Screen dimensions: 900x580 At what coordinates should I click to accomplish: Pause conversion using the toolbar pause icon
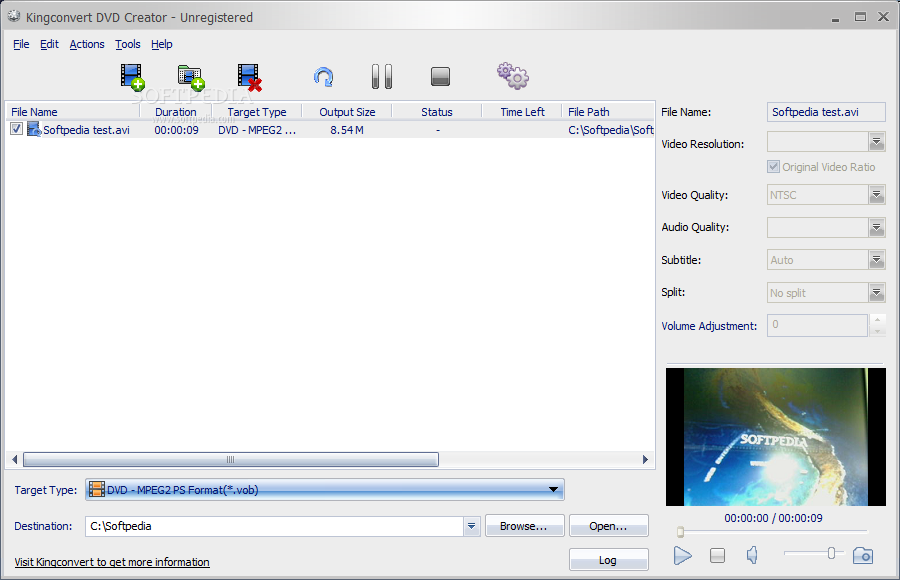pyautogui.click(x=382, y=76)
